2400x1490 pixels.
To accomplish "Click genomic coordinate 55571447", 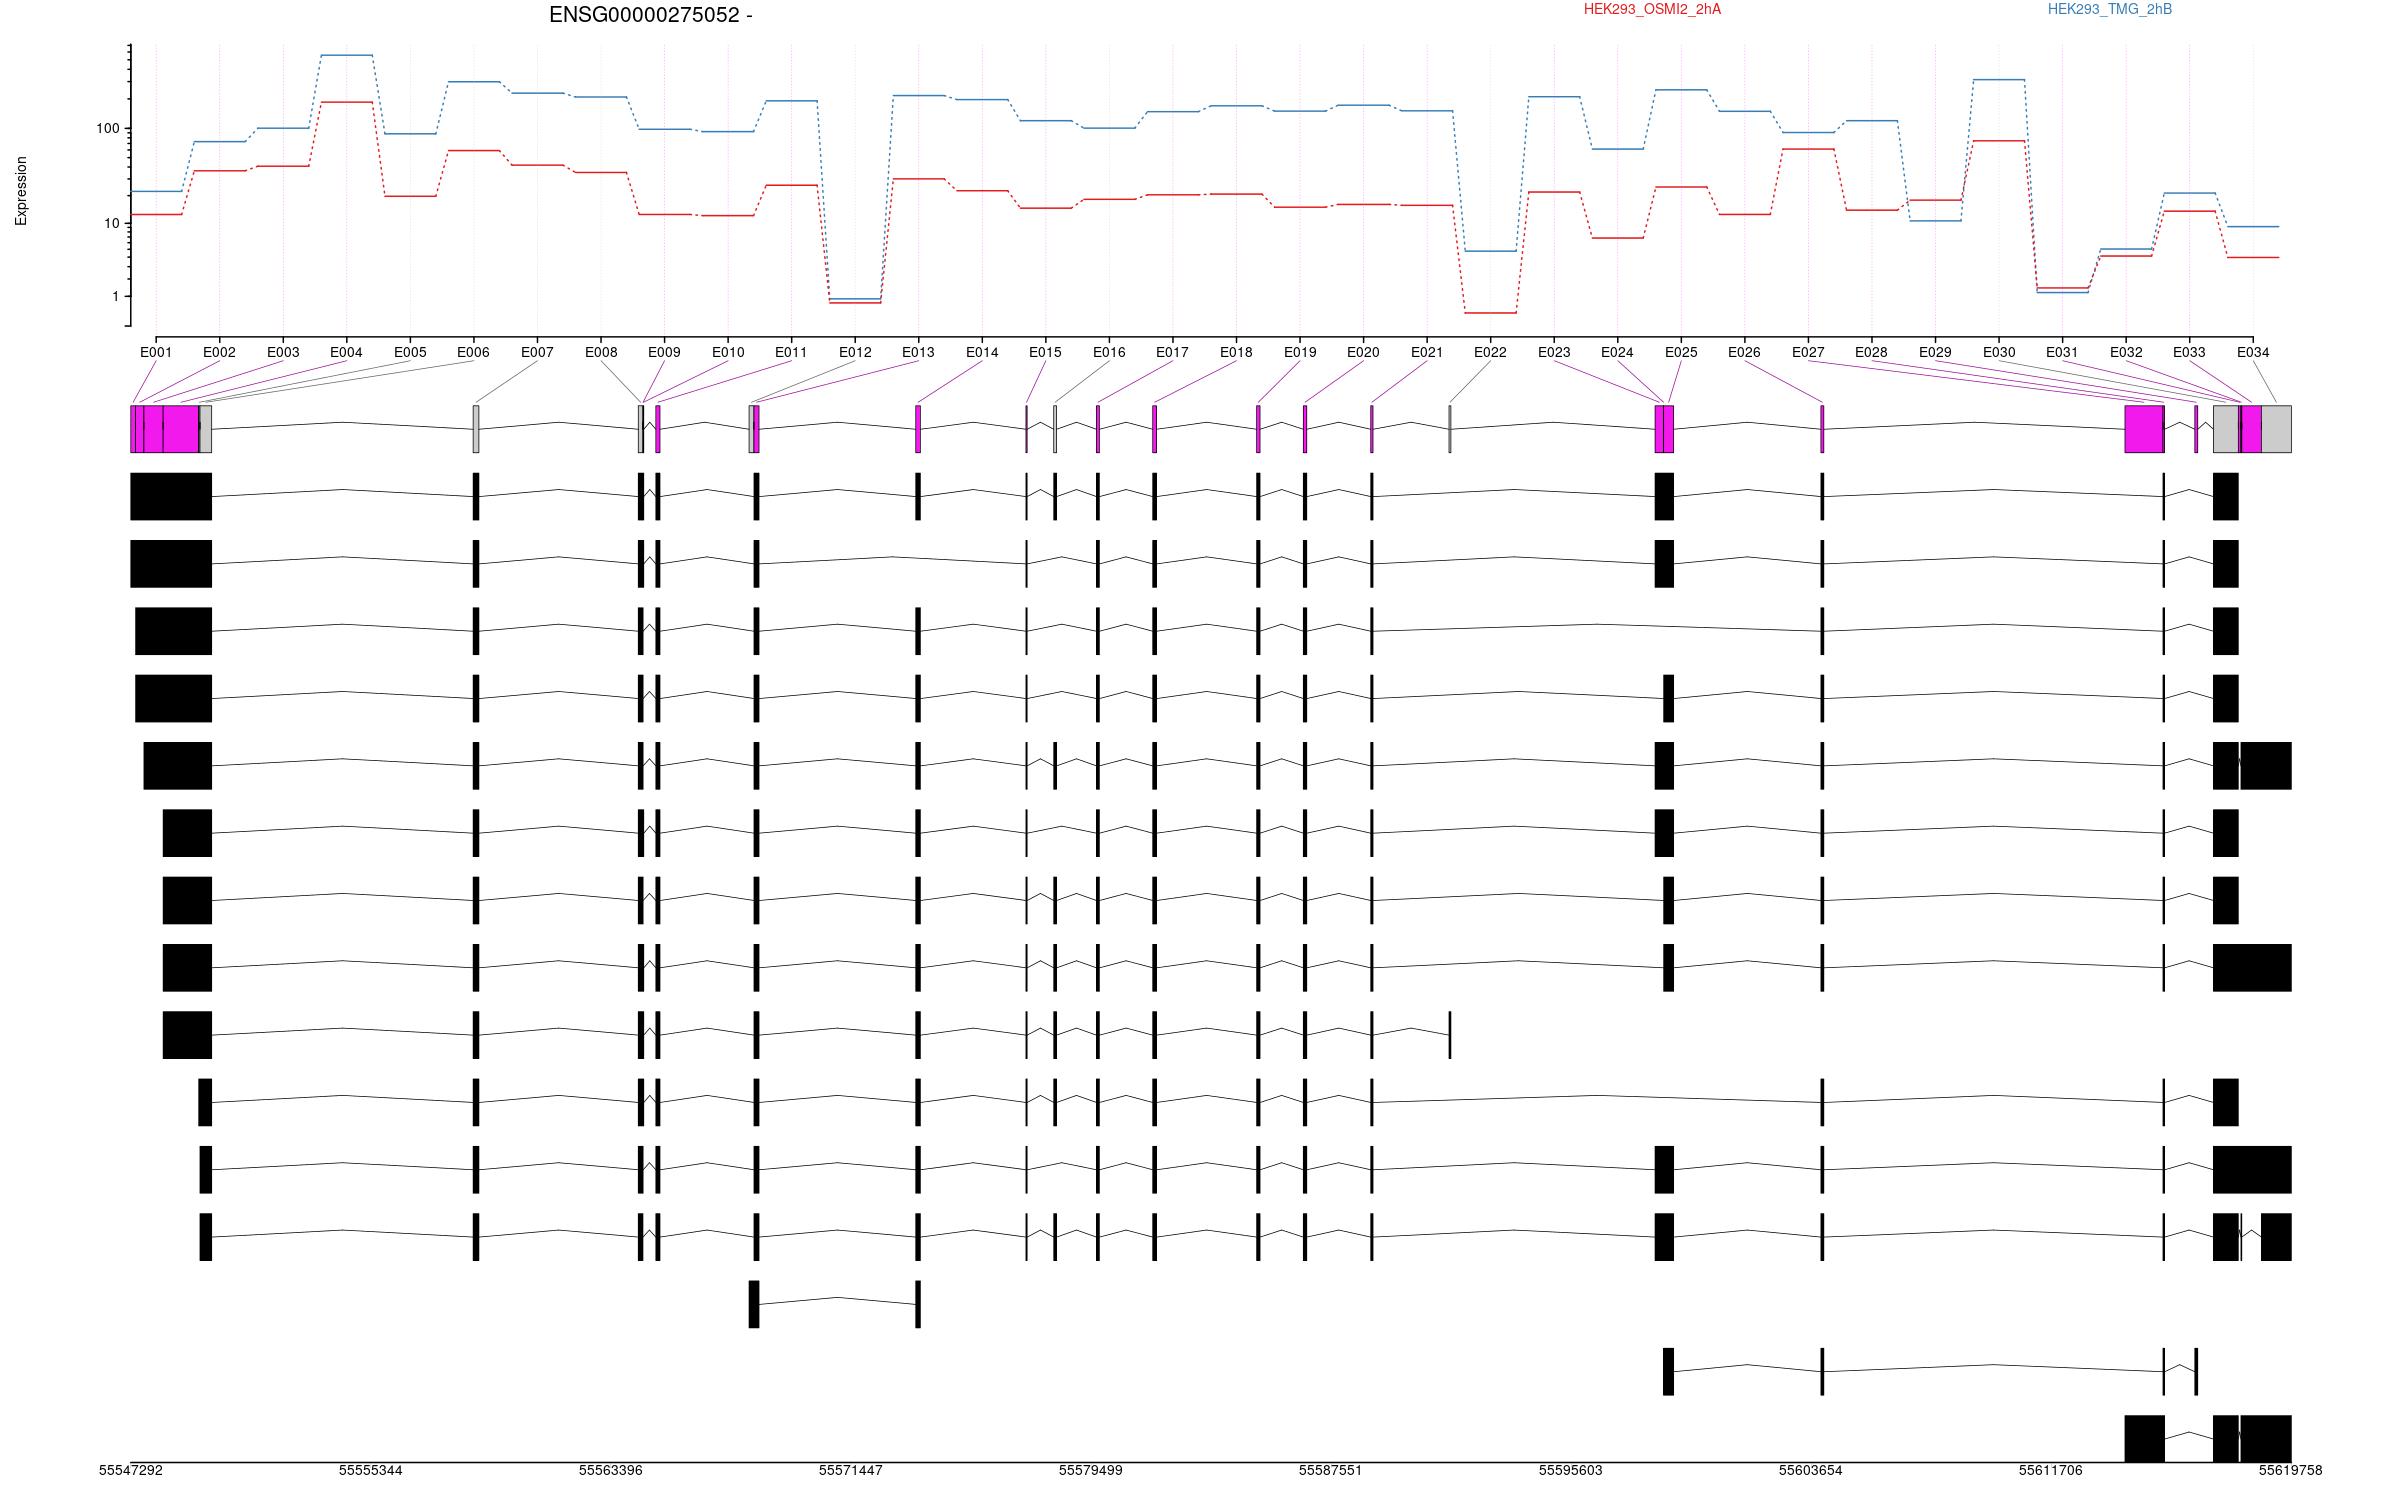I will tap(851, 1470).
